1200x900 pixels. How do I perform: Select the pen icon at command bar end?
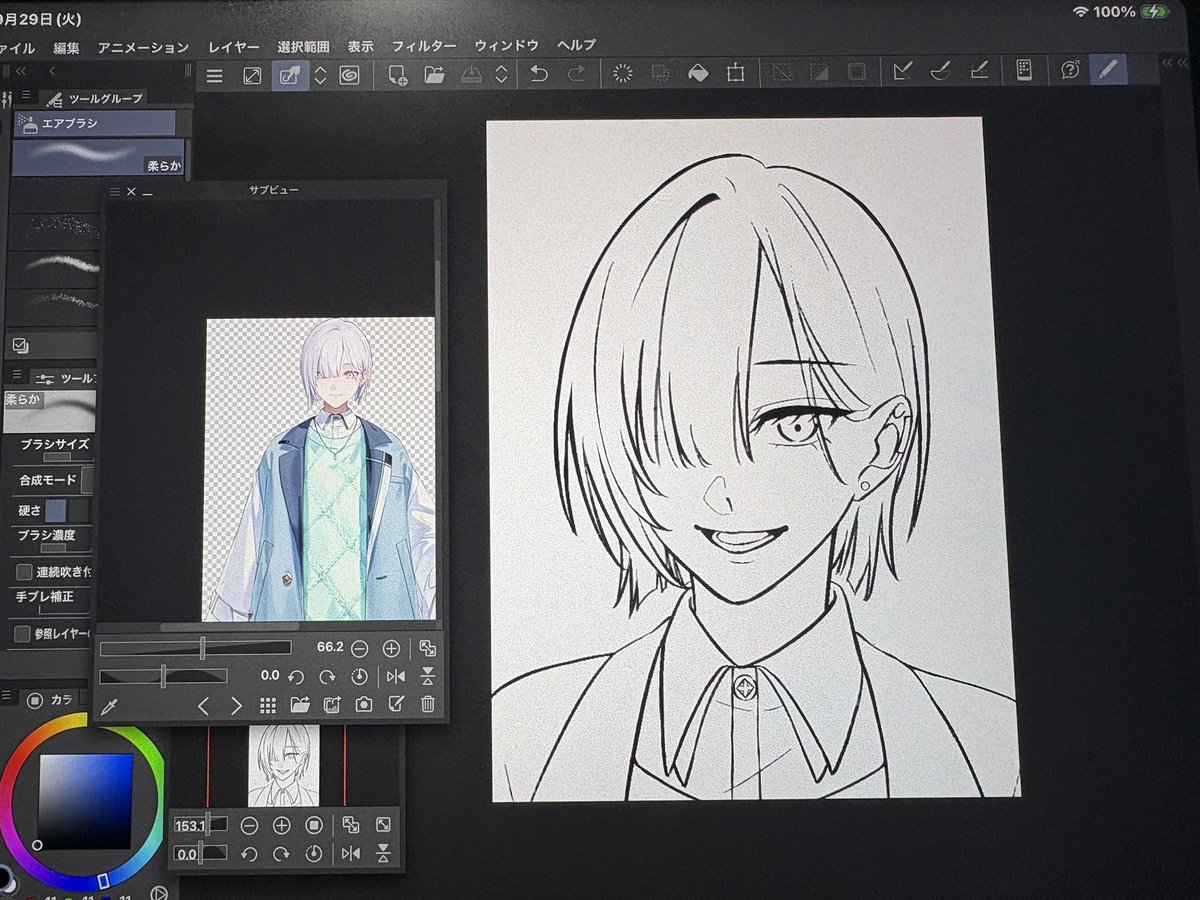tap(1108, 70)
